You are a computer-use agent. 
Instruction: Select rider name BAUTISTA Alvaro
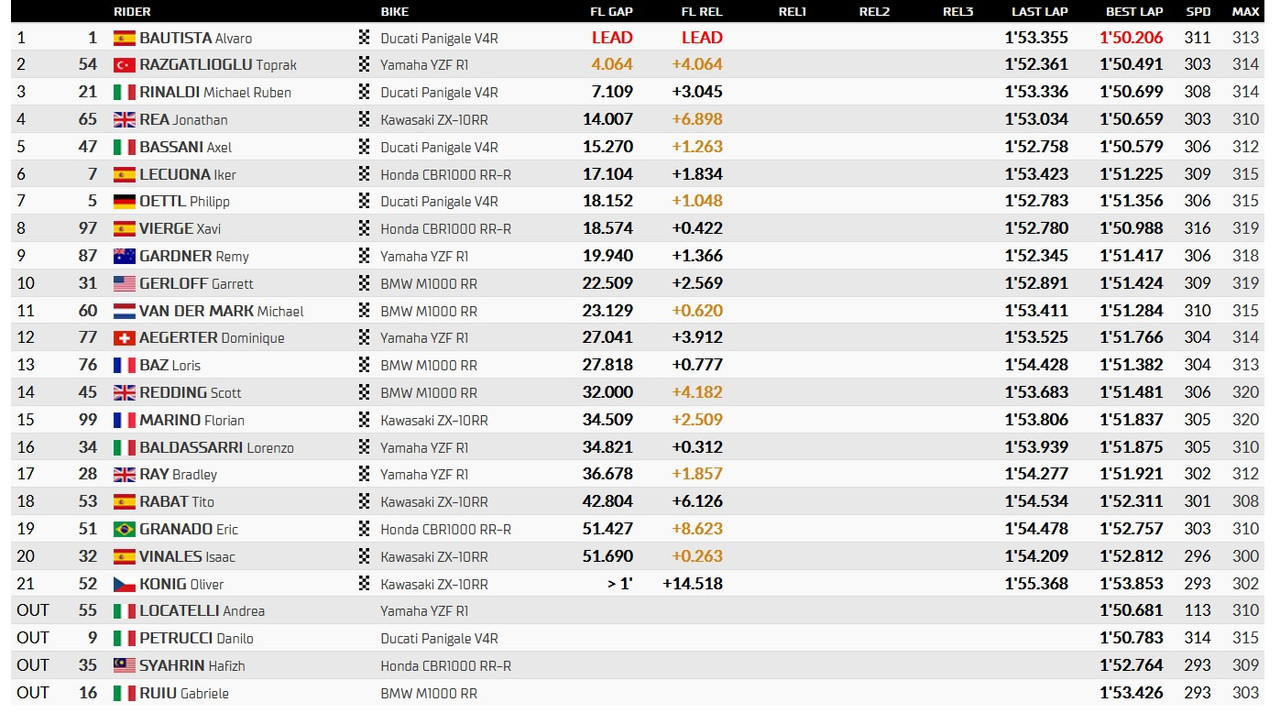196,38
